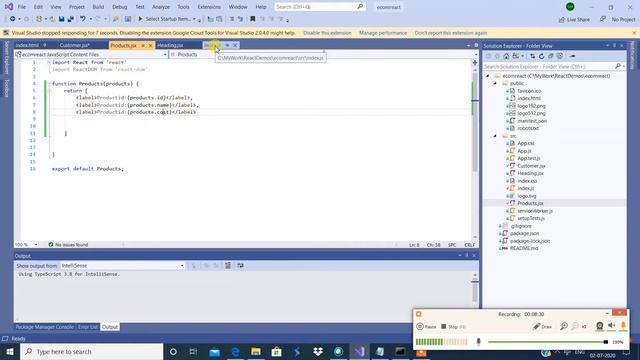Open Microsoft Edge from the taskbar
This screenshot has height=360, width=640.
[x=236, y=351]
